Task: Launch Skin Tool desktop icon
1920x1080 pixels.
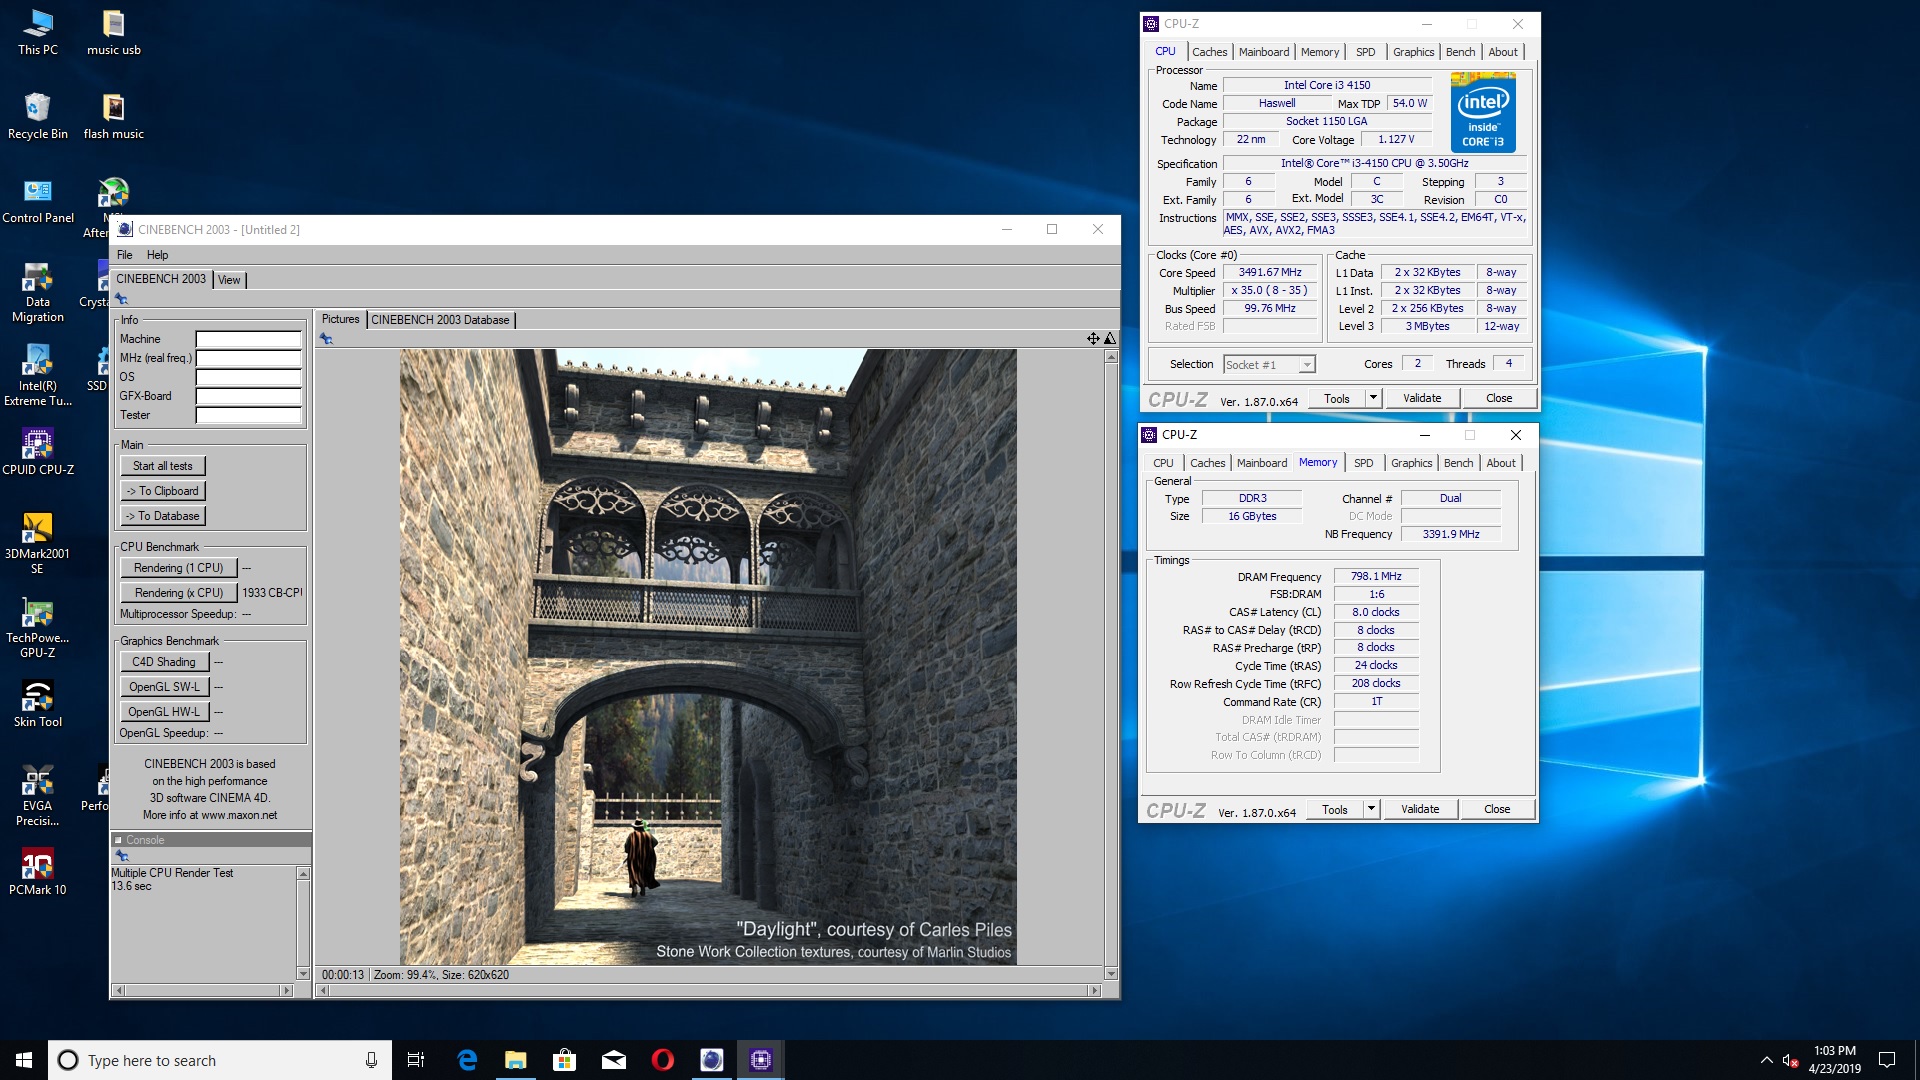Action: click(x=38, y=704)
